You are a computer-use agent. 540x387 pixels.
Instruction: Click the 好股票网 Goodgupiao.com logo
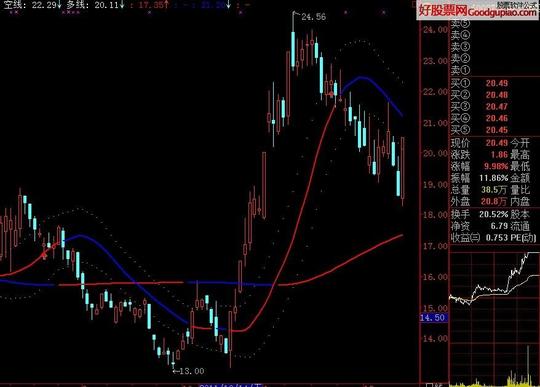click(477, 11)
